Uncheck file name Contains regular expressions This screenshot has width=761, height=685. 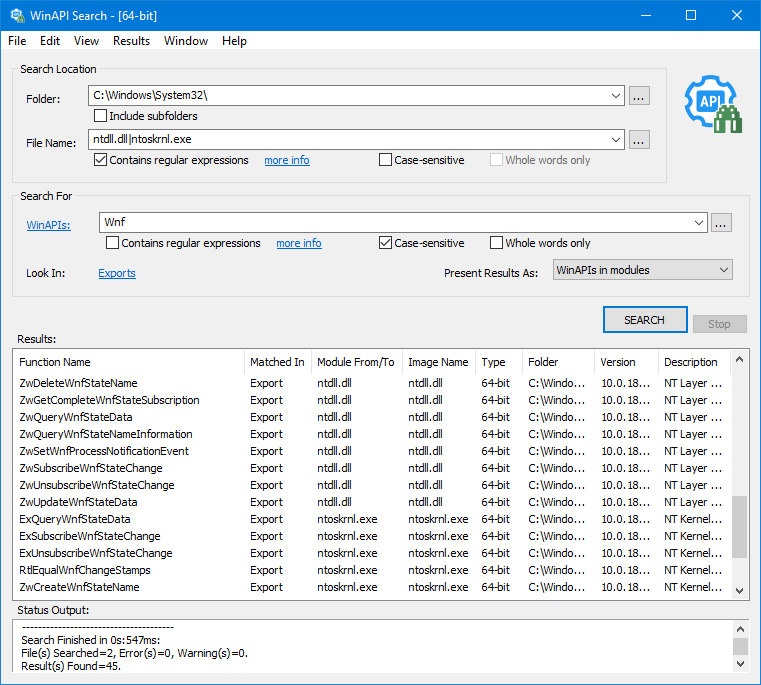tap(101, 160)
